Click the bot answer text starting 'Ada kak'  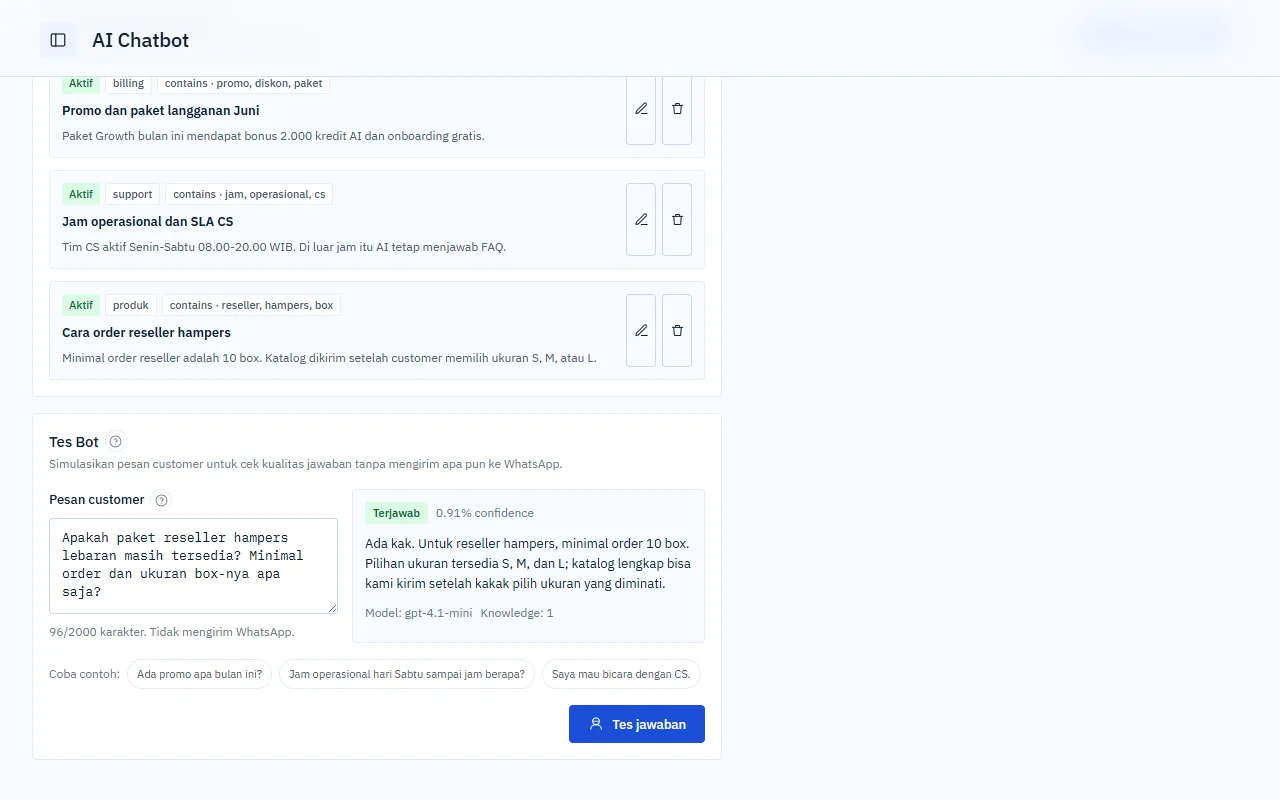coord(528,563)
